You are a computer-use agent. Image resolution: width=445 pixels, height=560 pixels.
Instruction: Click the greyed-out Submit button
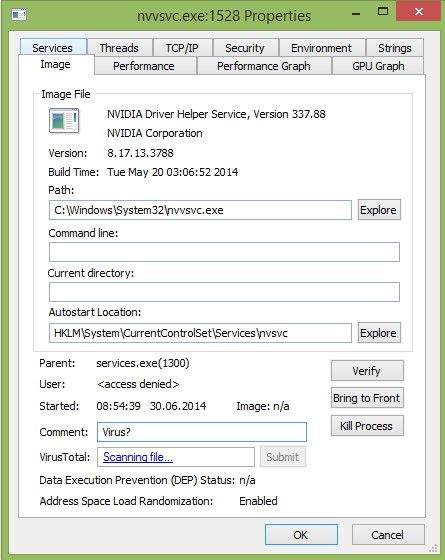click(283, 457)
